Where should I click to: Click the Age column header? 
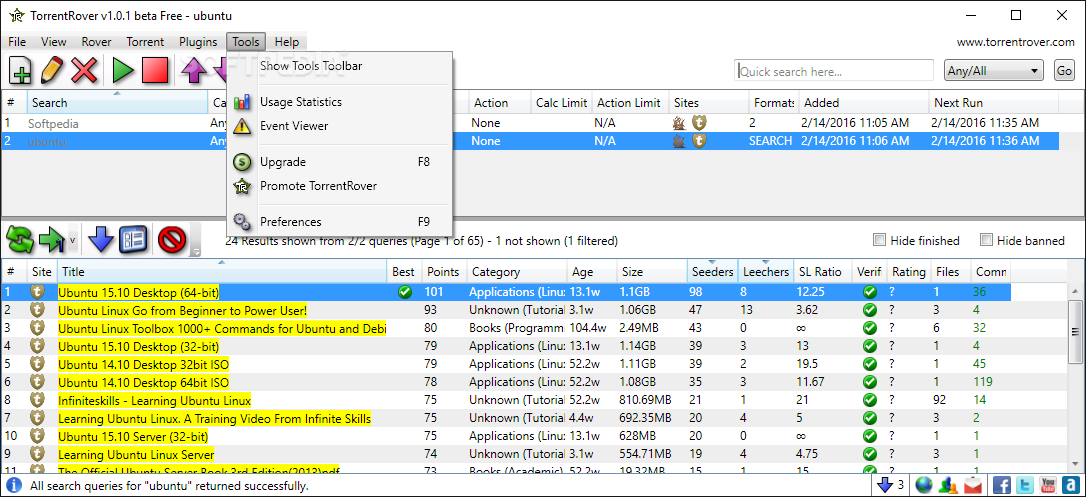click(592, 272)
